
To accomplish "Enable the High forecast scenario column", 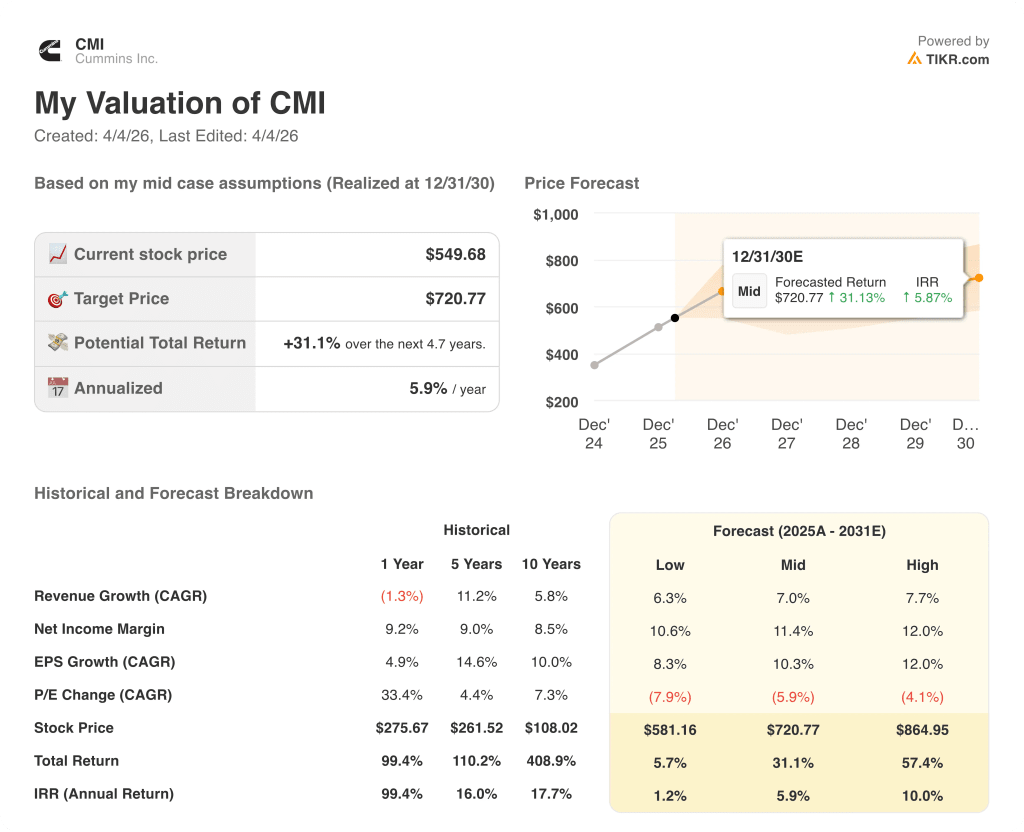I will tap(922, 565).
